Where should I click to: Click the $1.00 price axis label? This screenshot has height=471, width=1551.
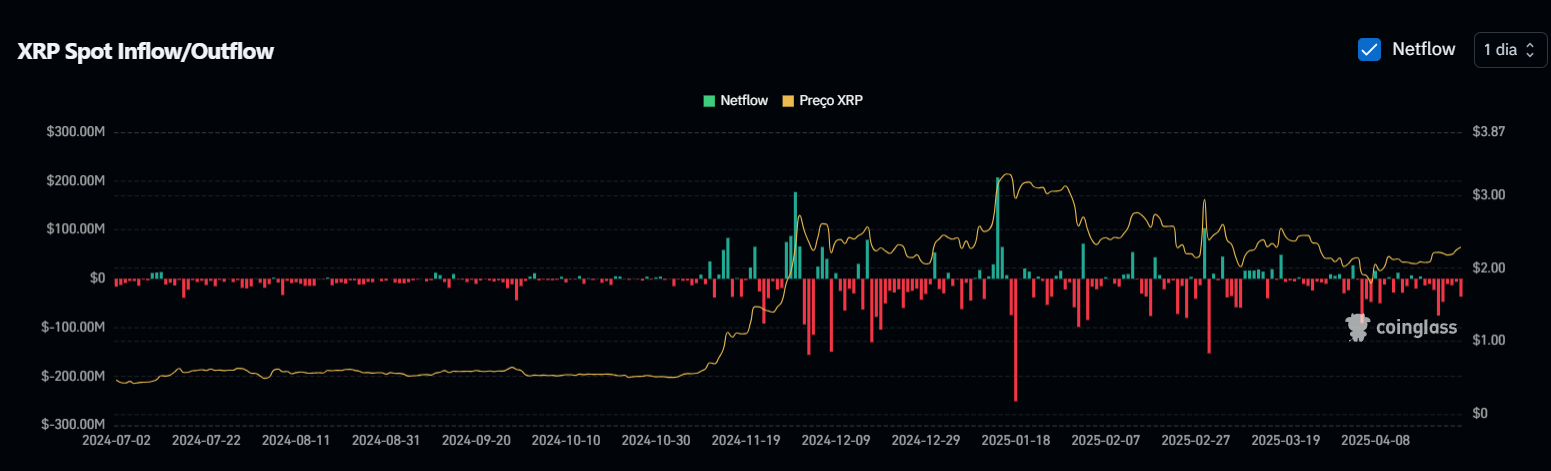[x=1489, y=340]
